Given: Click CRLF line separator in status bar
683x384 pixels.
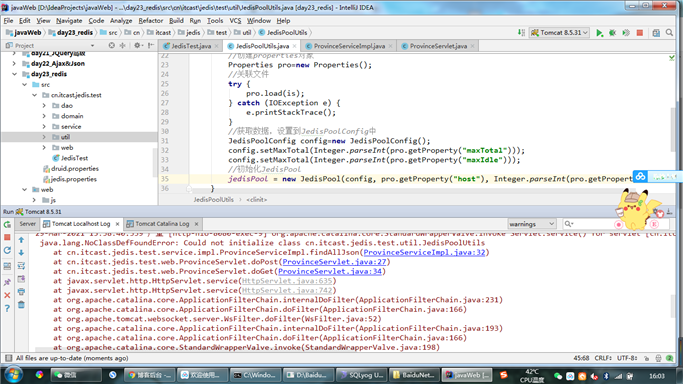Looking at the screenshot, I should coord(603,358).
